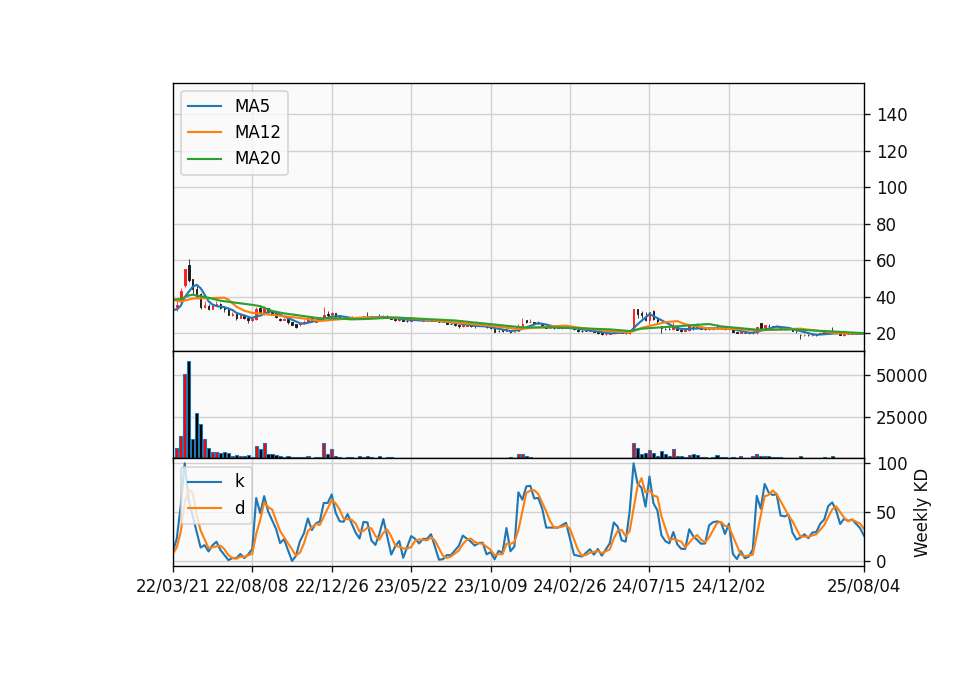Viewport: 960px width, 690px height.
Task: Click the d legend entry
Action: [239, 508]
